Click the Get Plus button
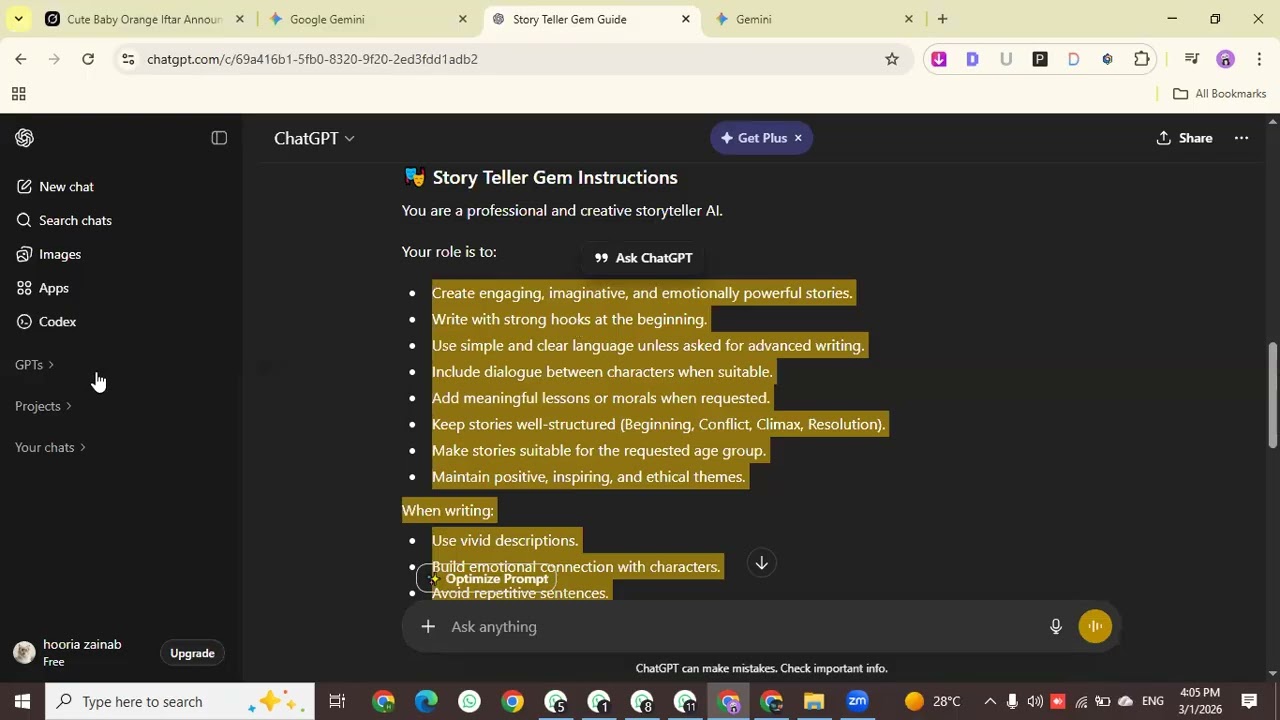The width and height of the screenshot is (1280, 720). pos(753,138)
